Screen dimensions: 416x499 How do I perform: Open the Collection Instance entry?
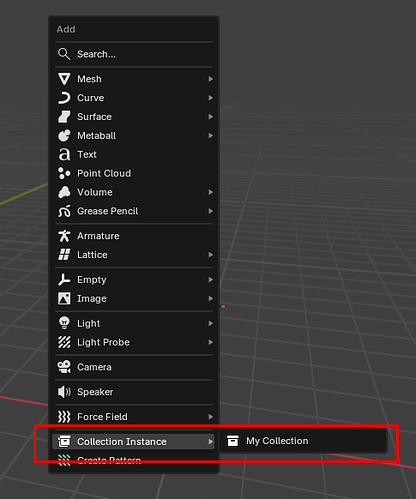(x=134, y=442)
